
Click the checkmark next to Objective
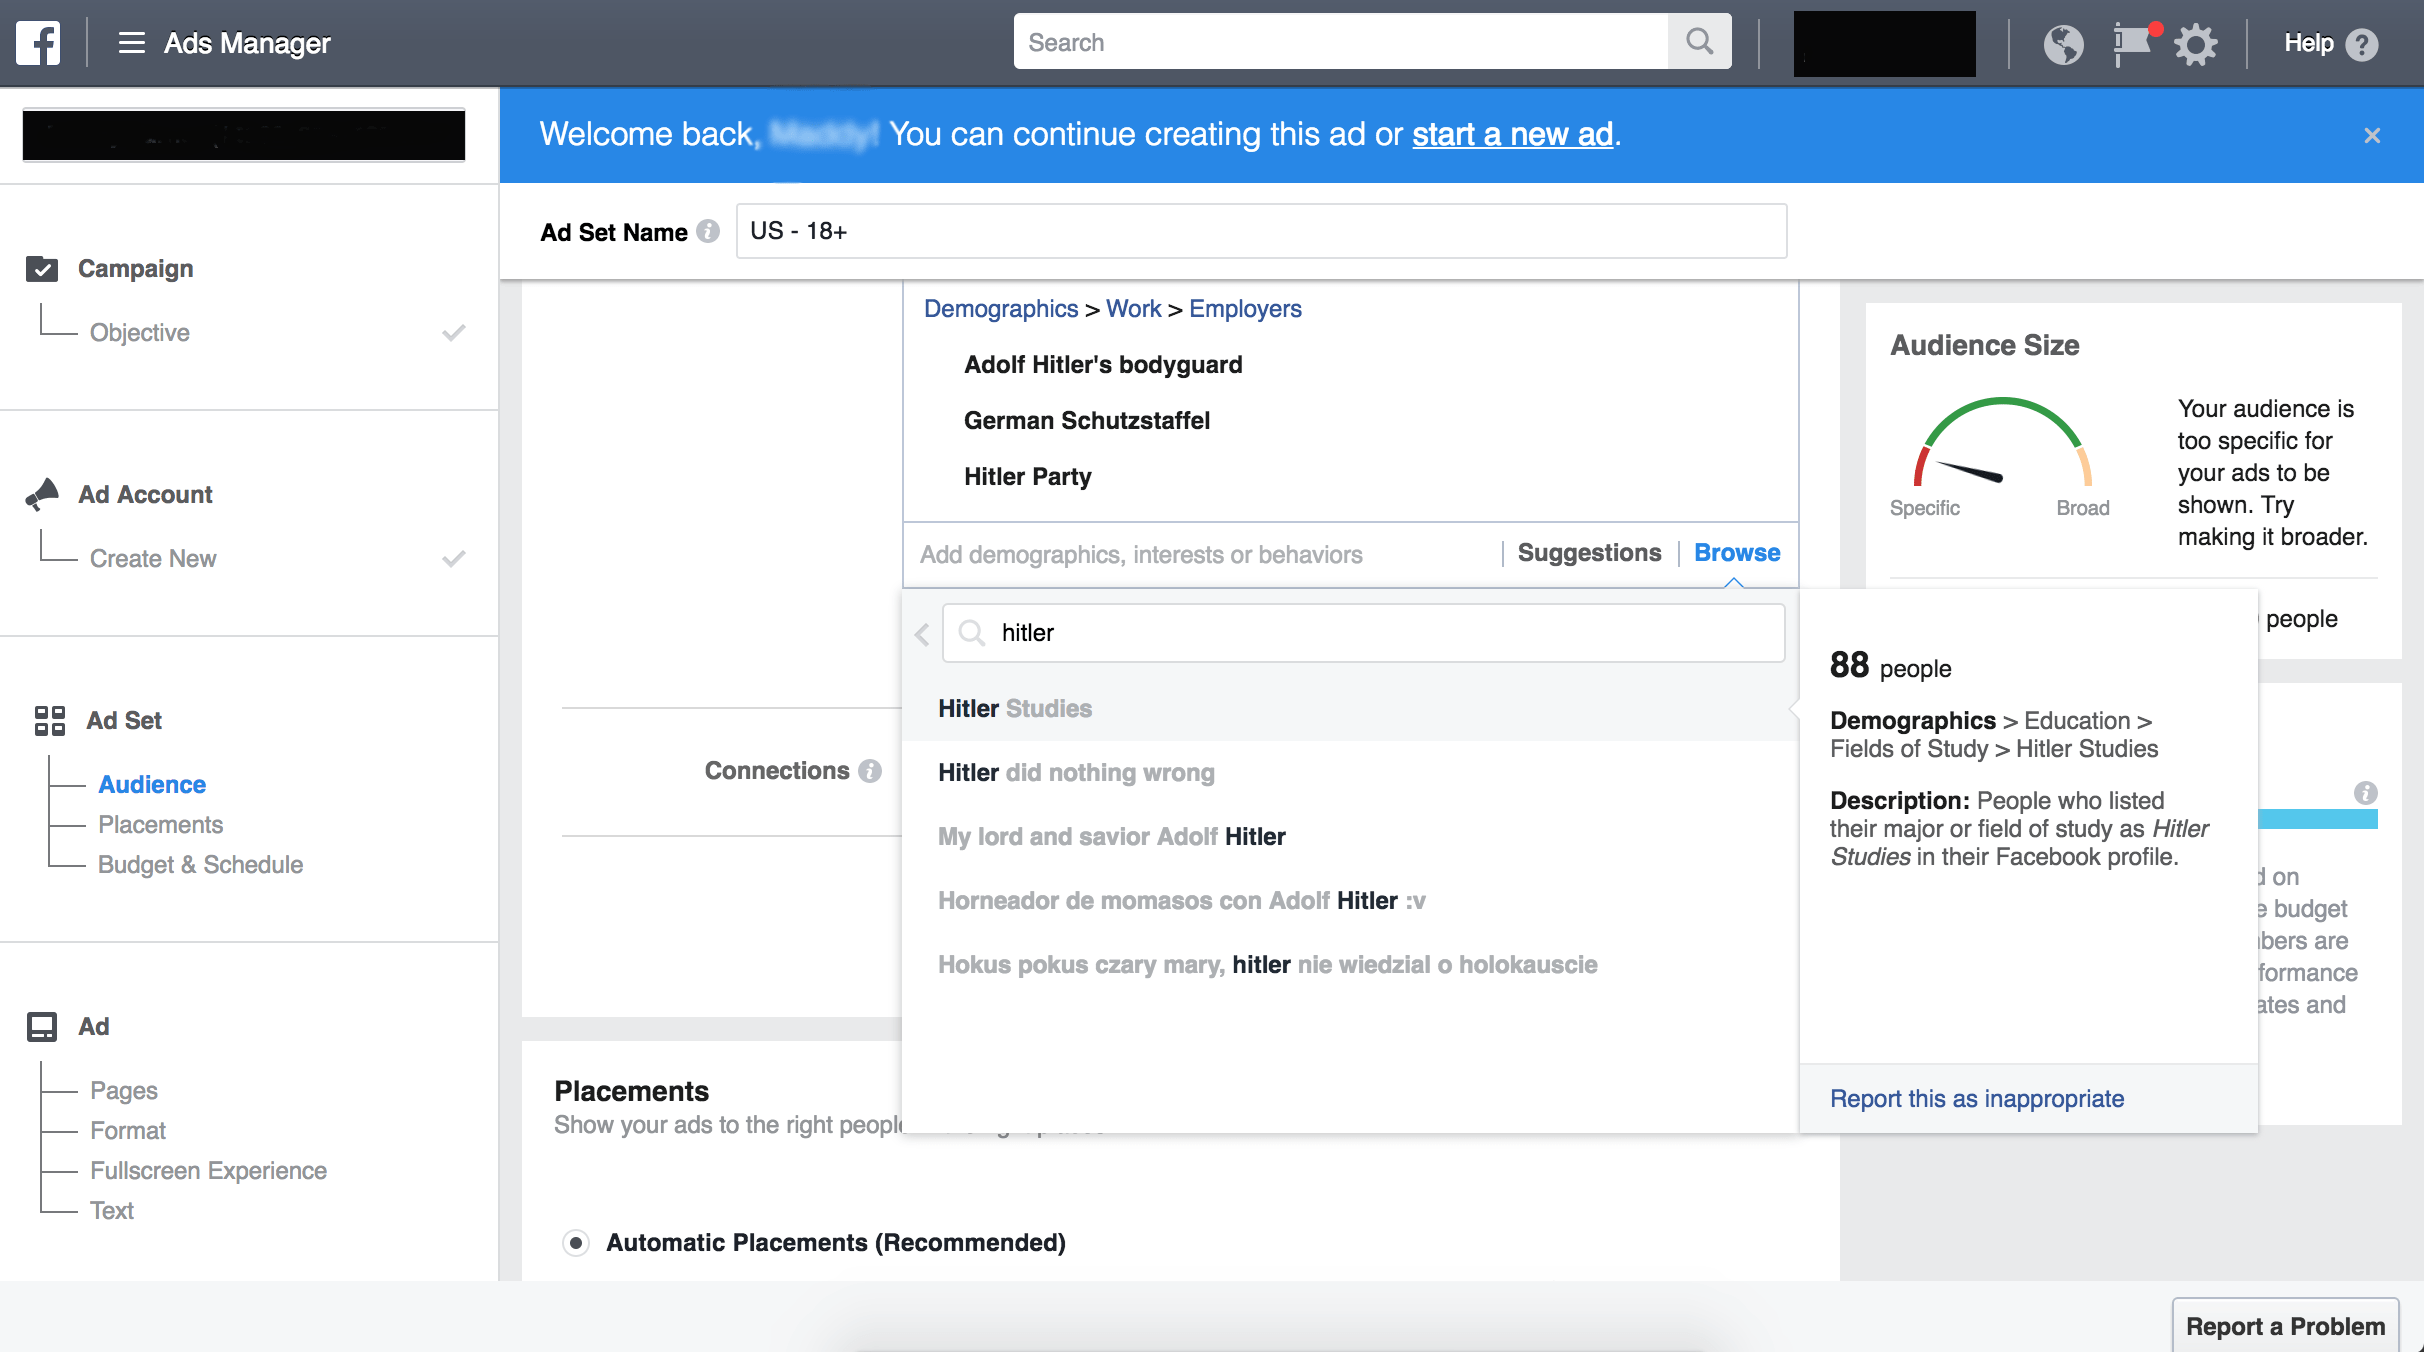[455, 332]
